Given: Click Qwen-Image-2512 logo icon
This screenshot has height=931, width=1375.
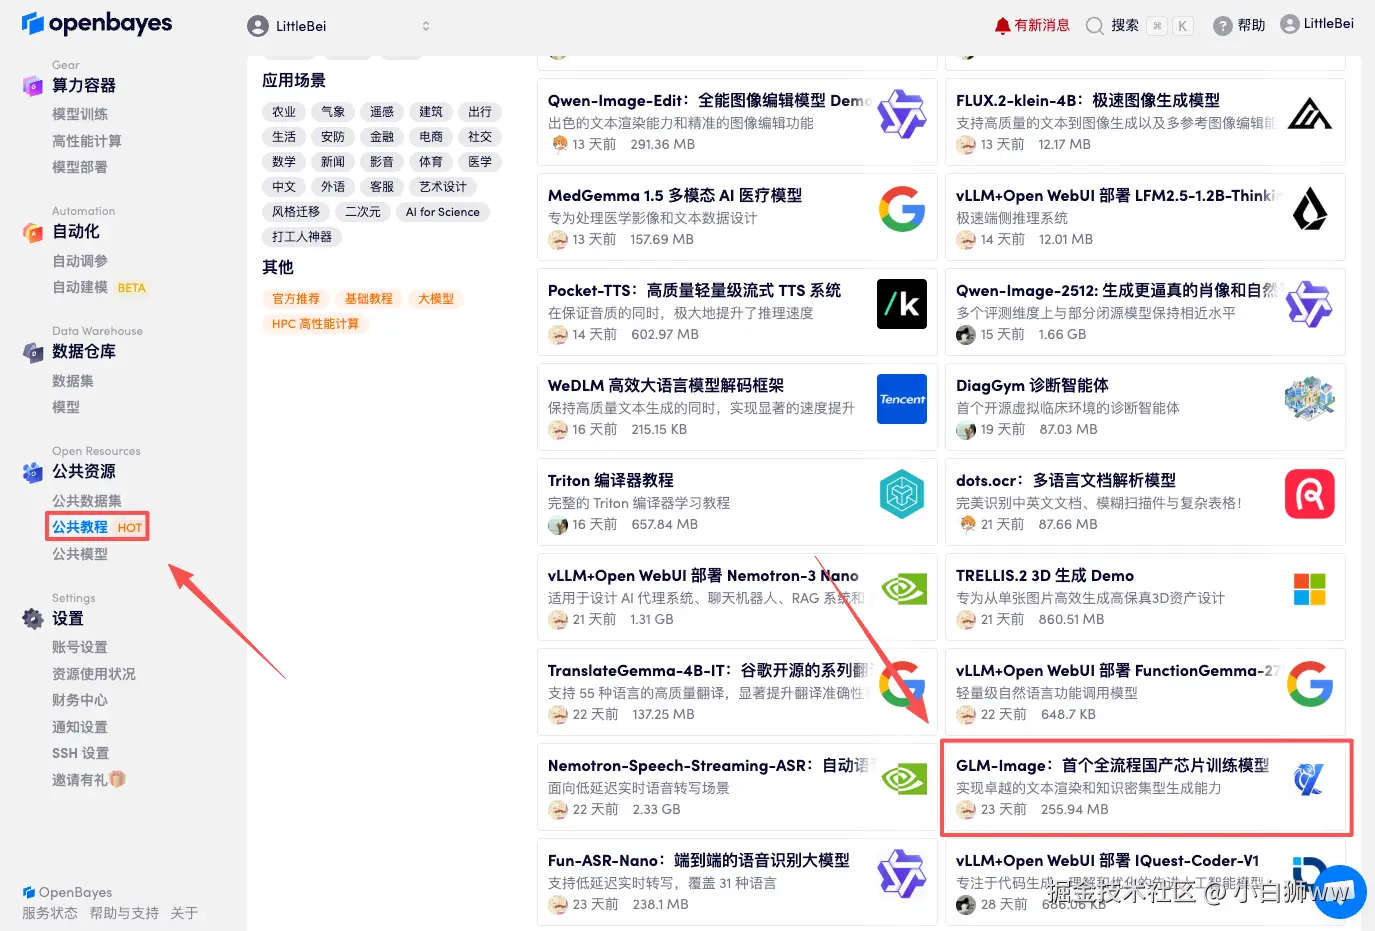Looking at the screenshot, I should tap(1310, 304).
